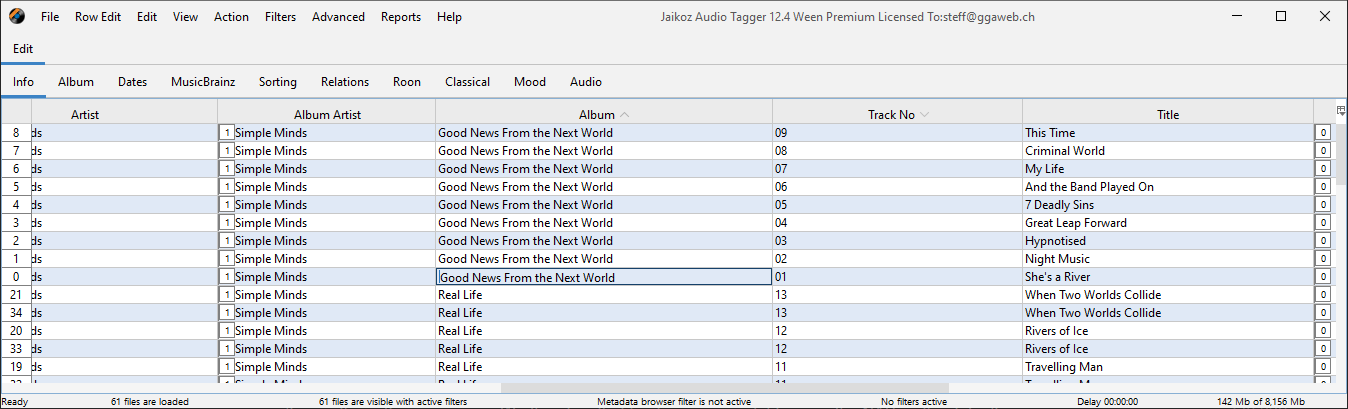Toggle the Album column ascending sort arrow
This screenshot has width=1348, height=409.
(x=625, y=115)
